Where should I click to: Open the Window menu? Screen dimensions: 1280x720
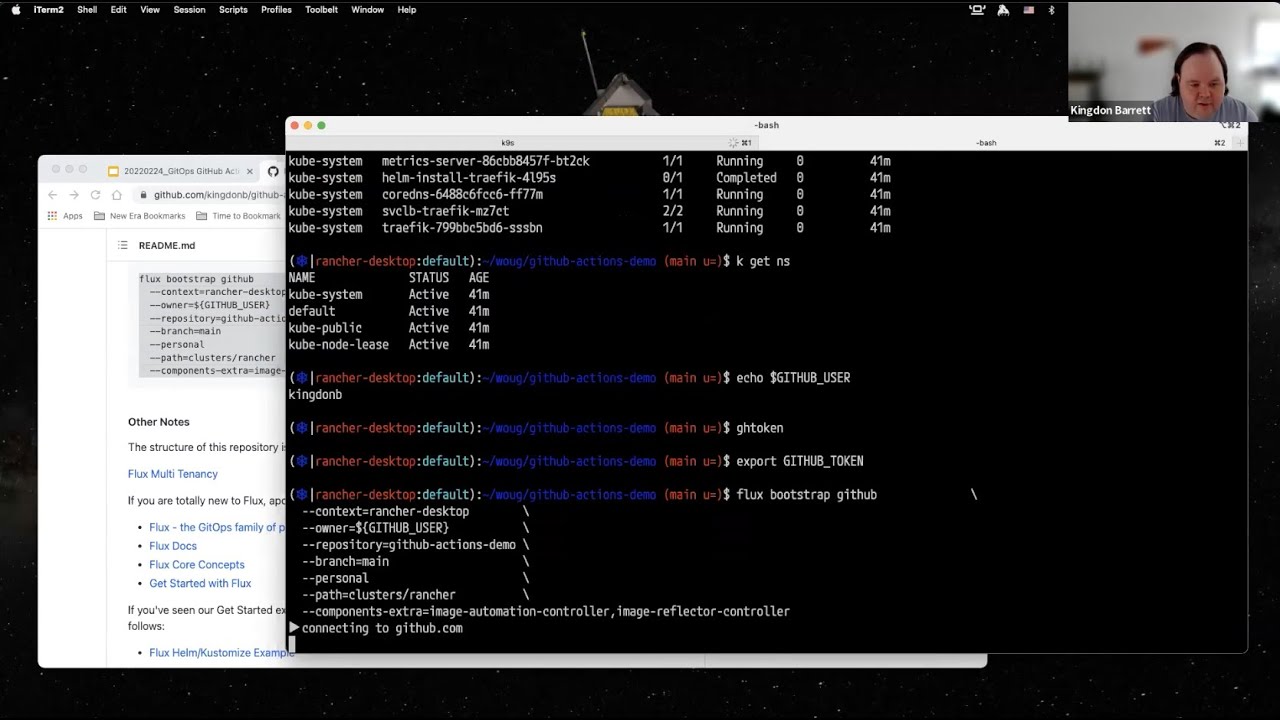click(x=367, y=9)
